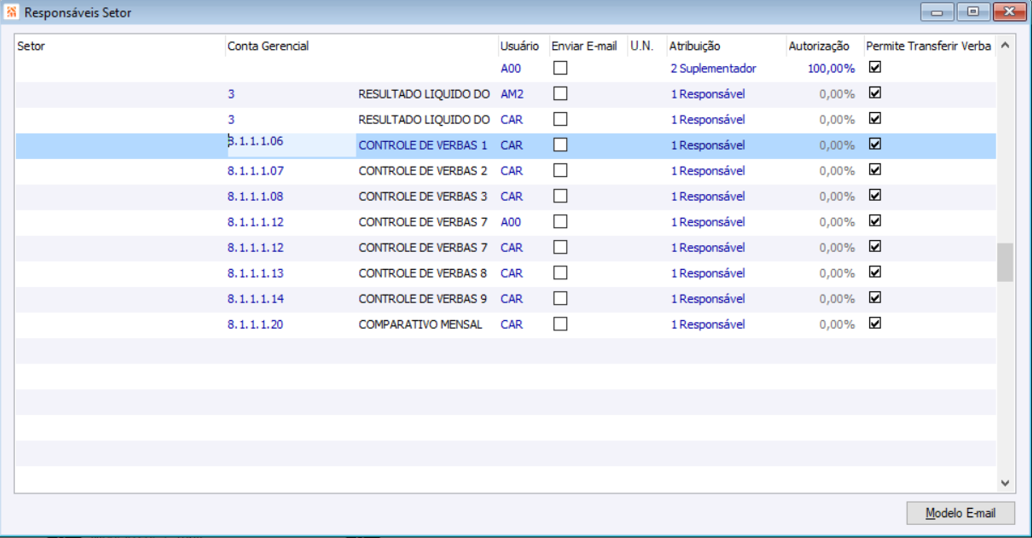Disable Permite Transferir Verba on CONTROLE DE VERBAS 8
Screen dimensions: 1032x538
(x=875, y=273)
